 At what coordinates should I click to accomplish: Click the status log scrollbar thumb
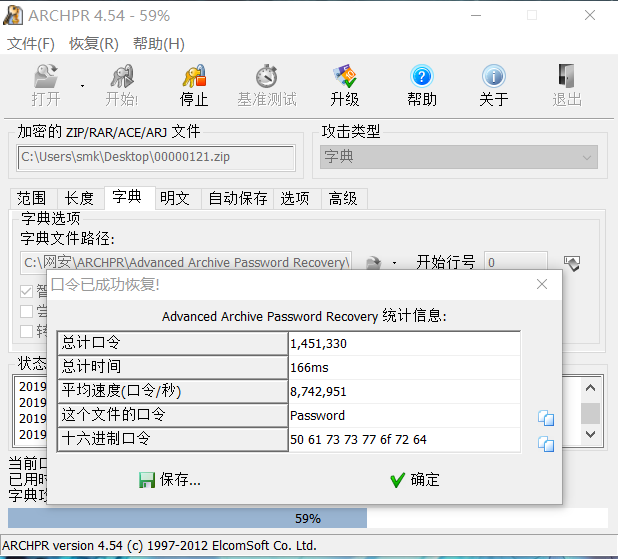(x=590, y=413)
